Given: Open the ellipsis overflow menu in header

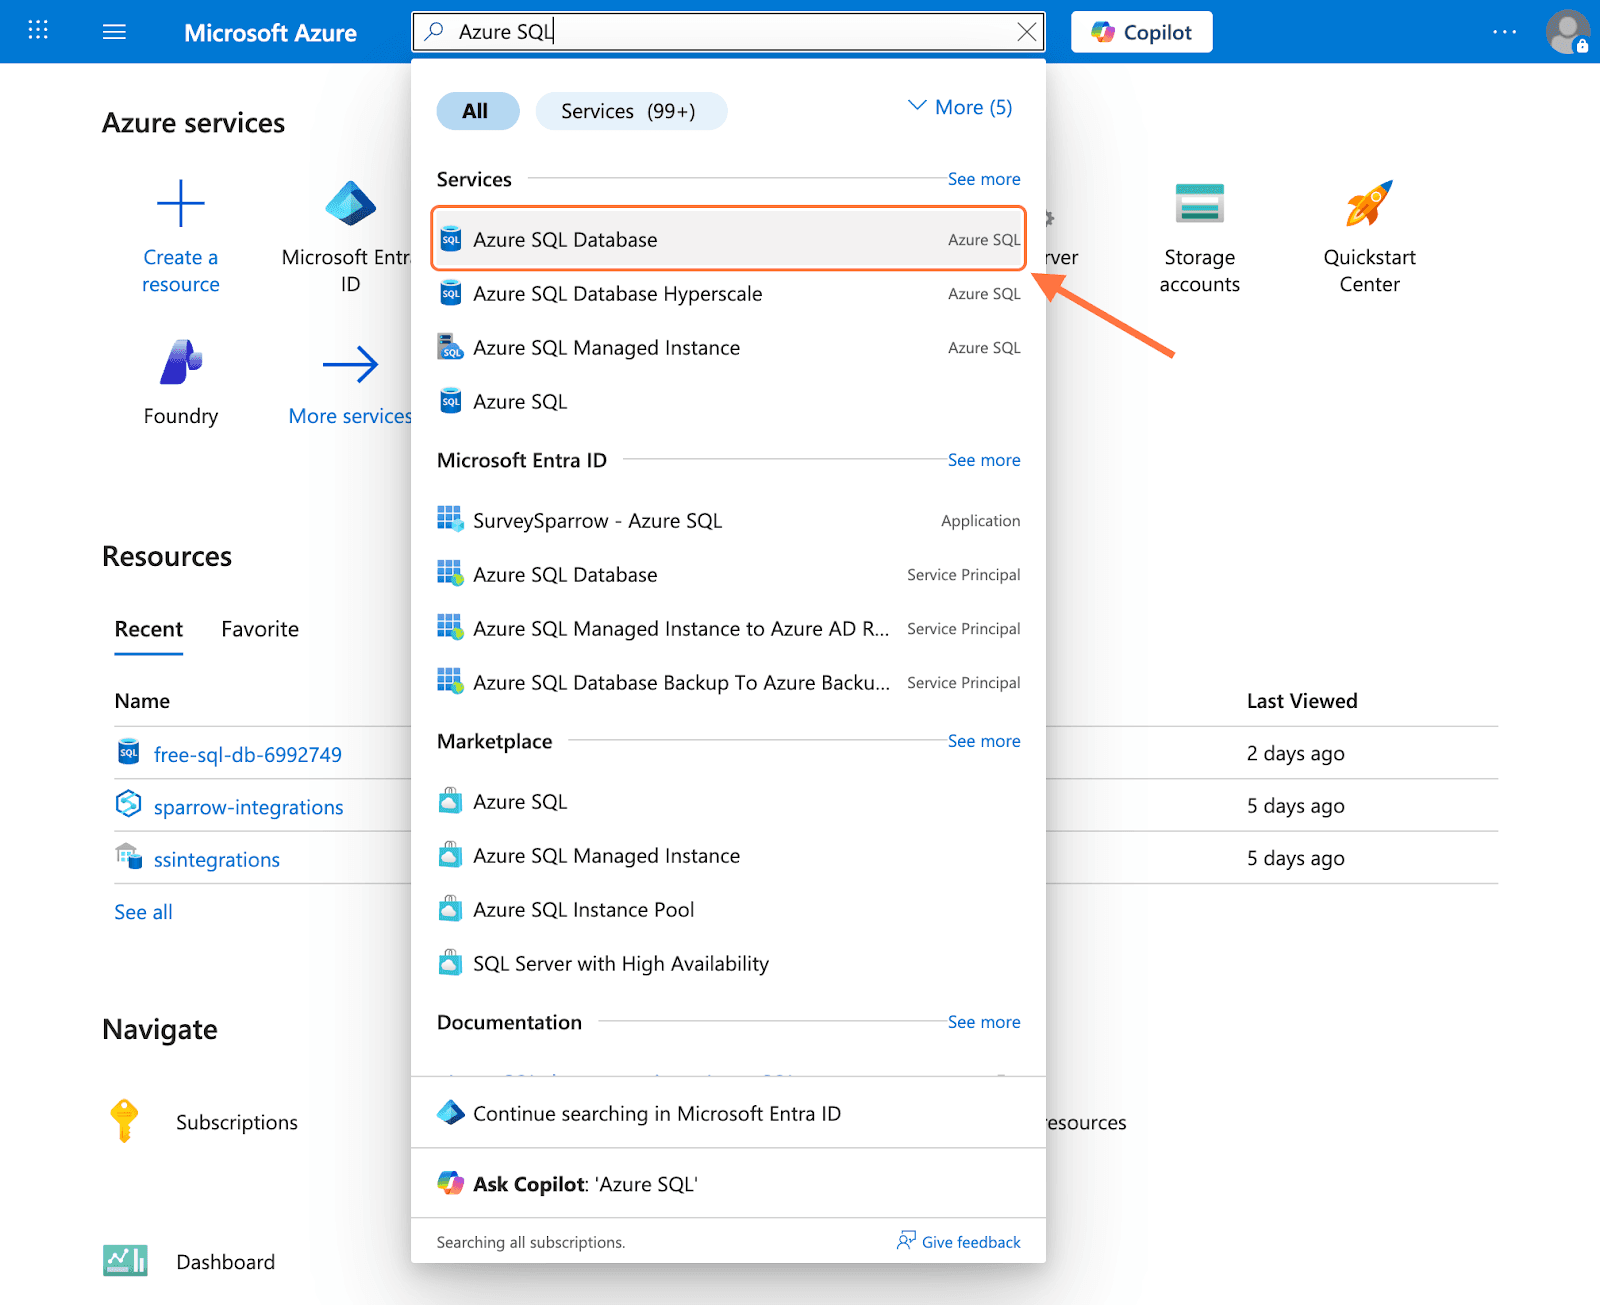Looking at the screenshot, I should click(1504, 32).
